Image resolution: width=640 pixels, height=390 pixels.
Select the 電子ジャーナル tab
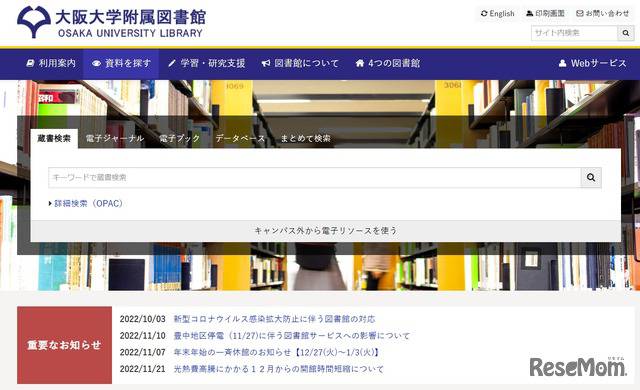click(115, 139)
